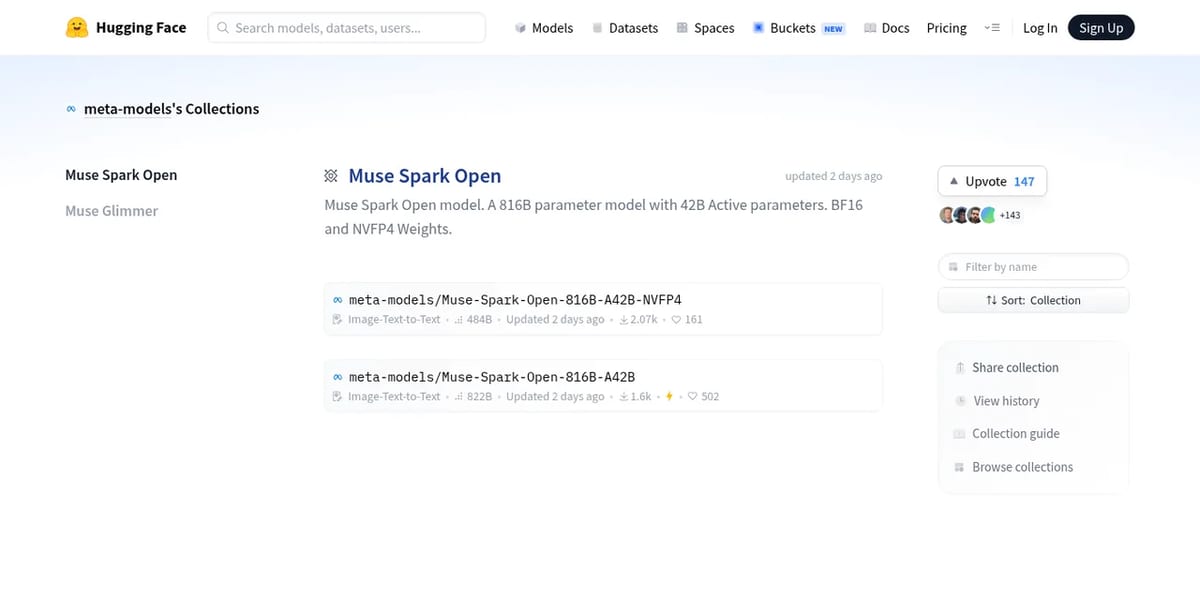1200x600 pixels.
Task: Click the heart icon next to 161
Action: (676, 320)
